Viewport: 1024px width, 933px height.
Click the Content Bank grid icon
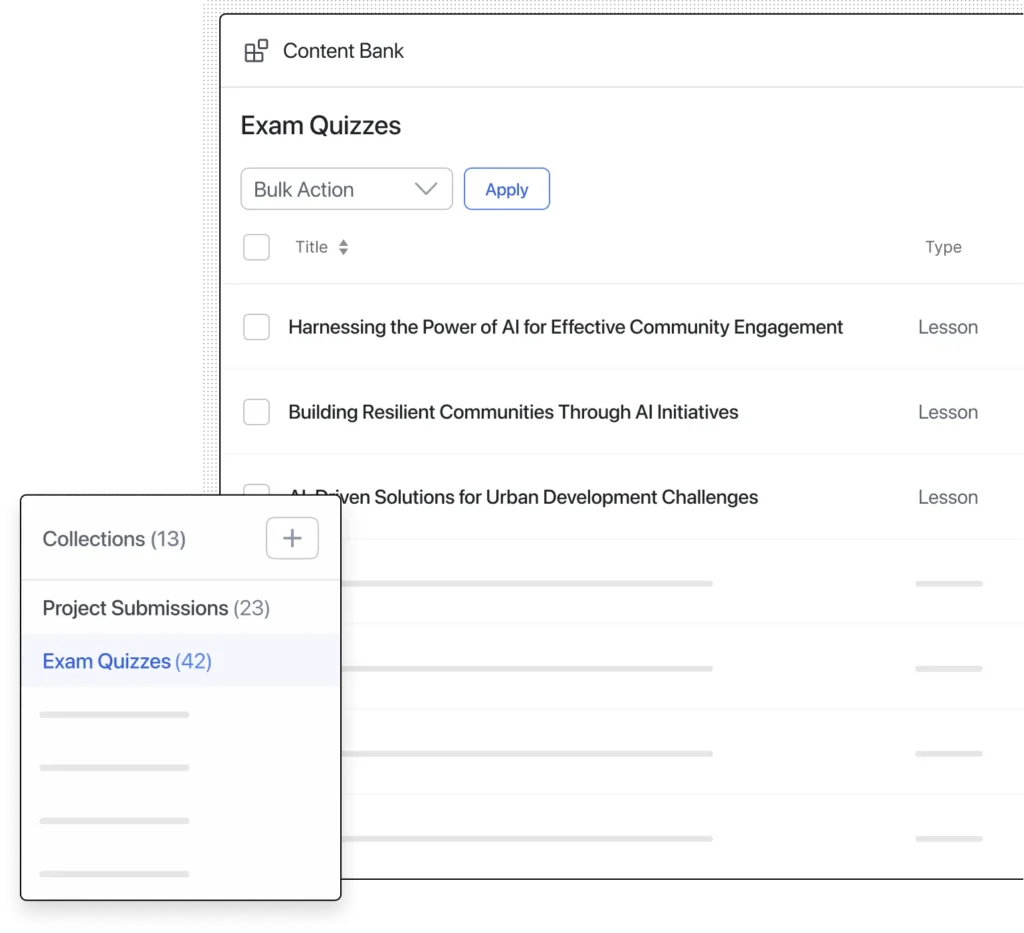(256, 51)
